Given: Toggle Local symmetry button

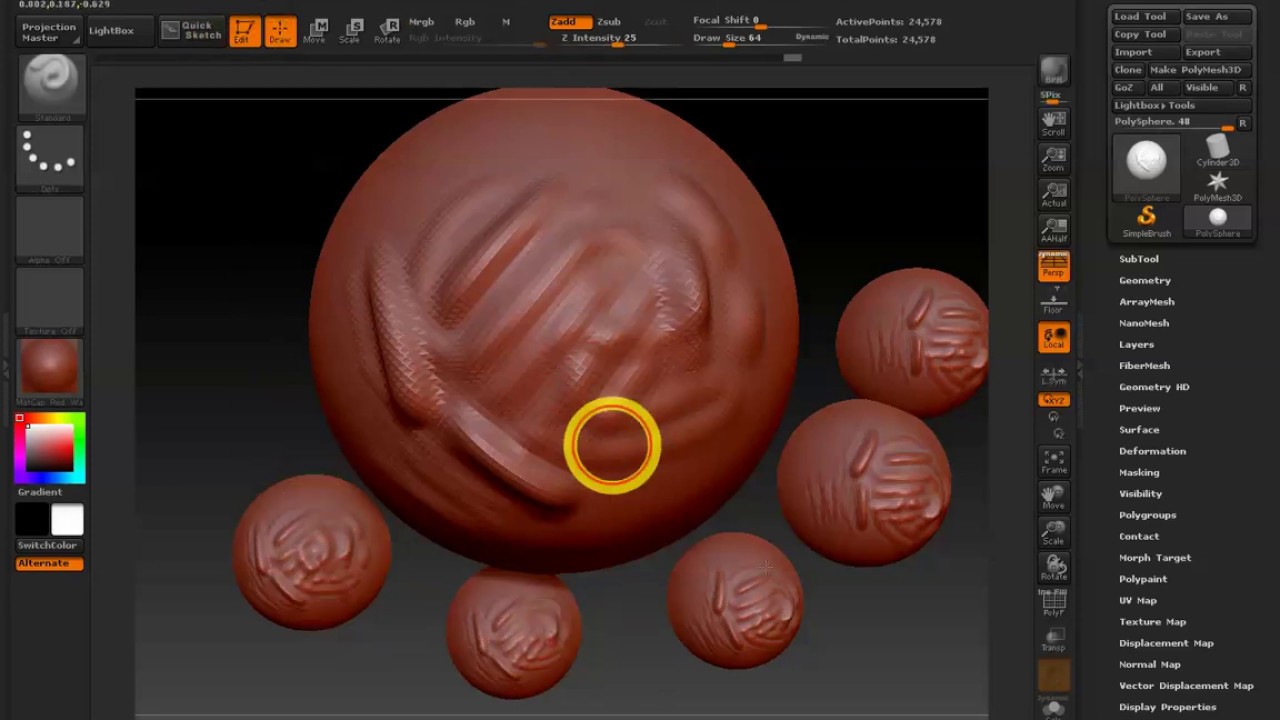Looking at the screenshot, I should pyautogui.click(x=1054, y=338).
